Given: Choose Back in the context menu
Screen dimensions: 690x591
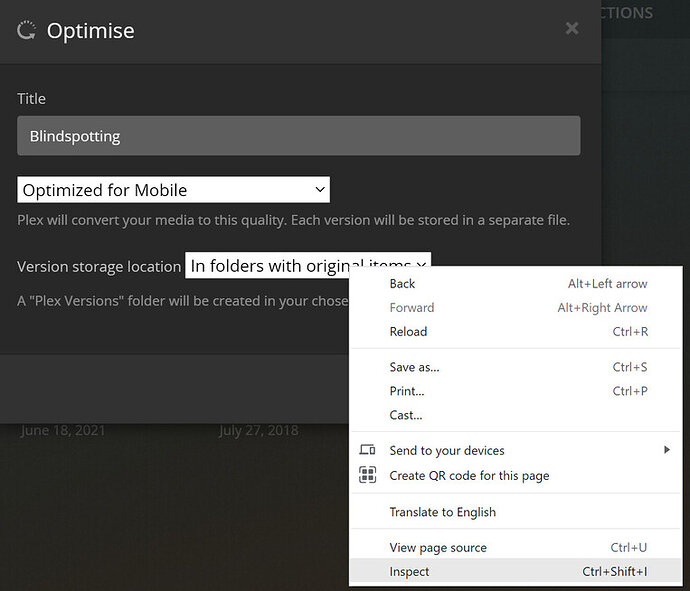Looking at the screenshot, I should coord(516,284).
